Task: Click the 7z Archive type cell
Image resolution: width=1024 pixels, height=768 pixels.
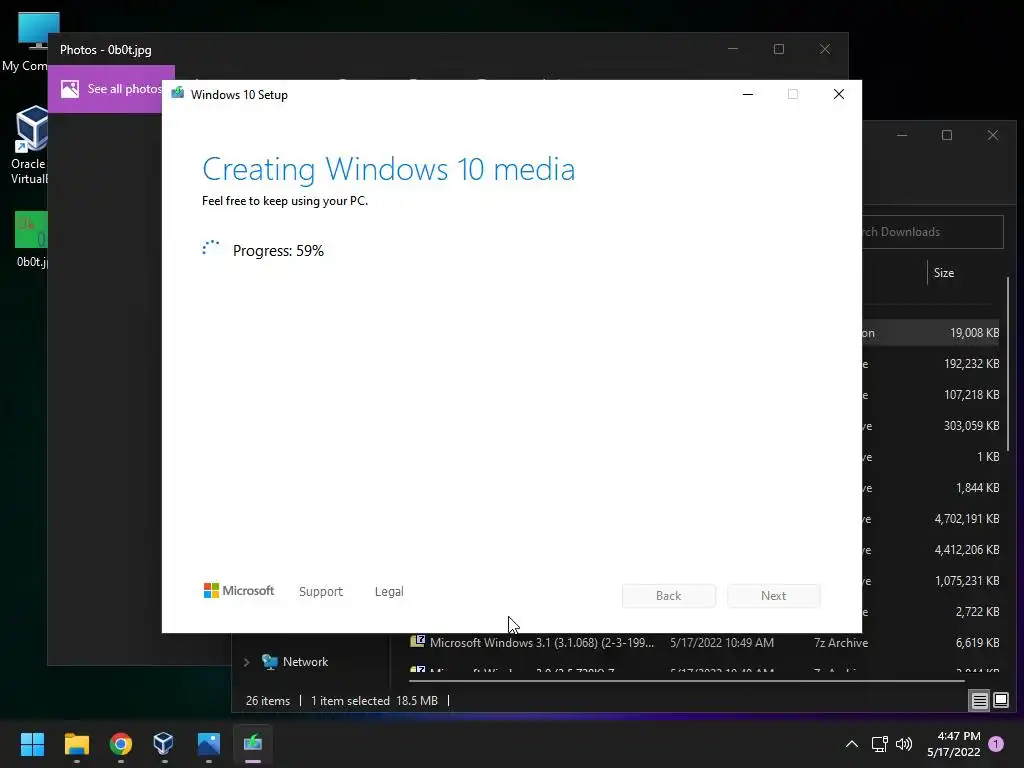Action: coord(840,643)
